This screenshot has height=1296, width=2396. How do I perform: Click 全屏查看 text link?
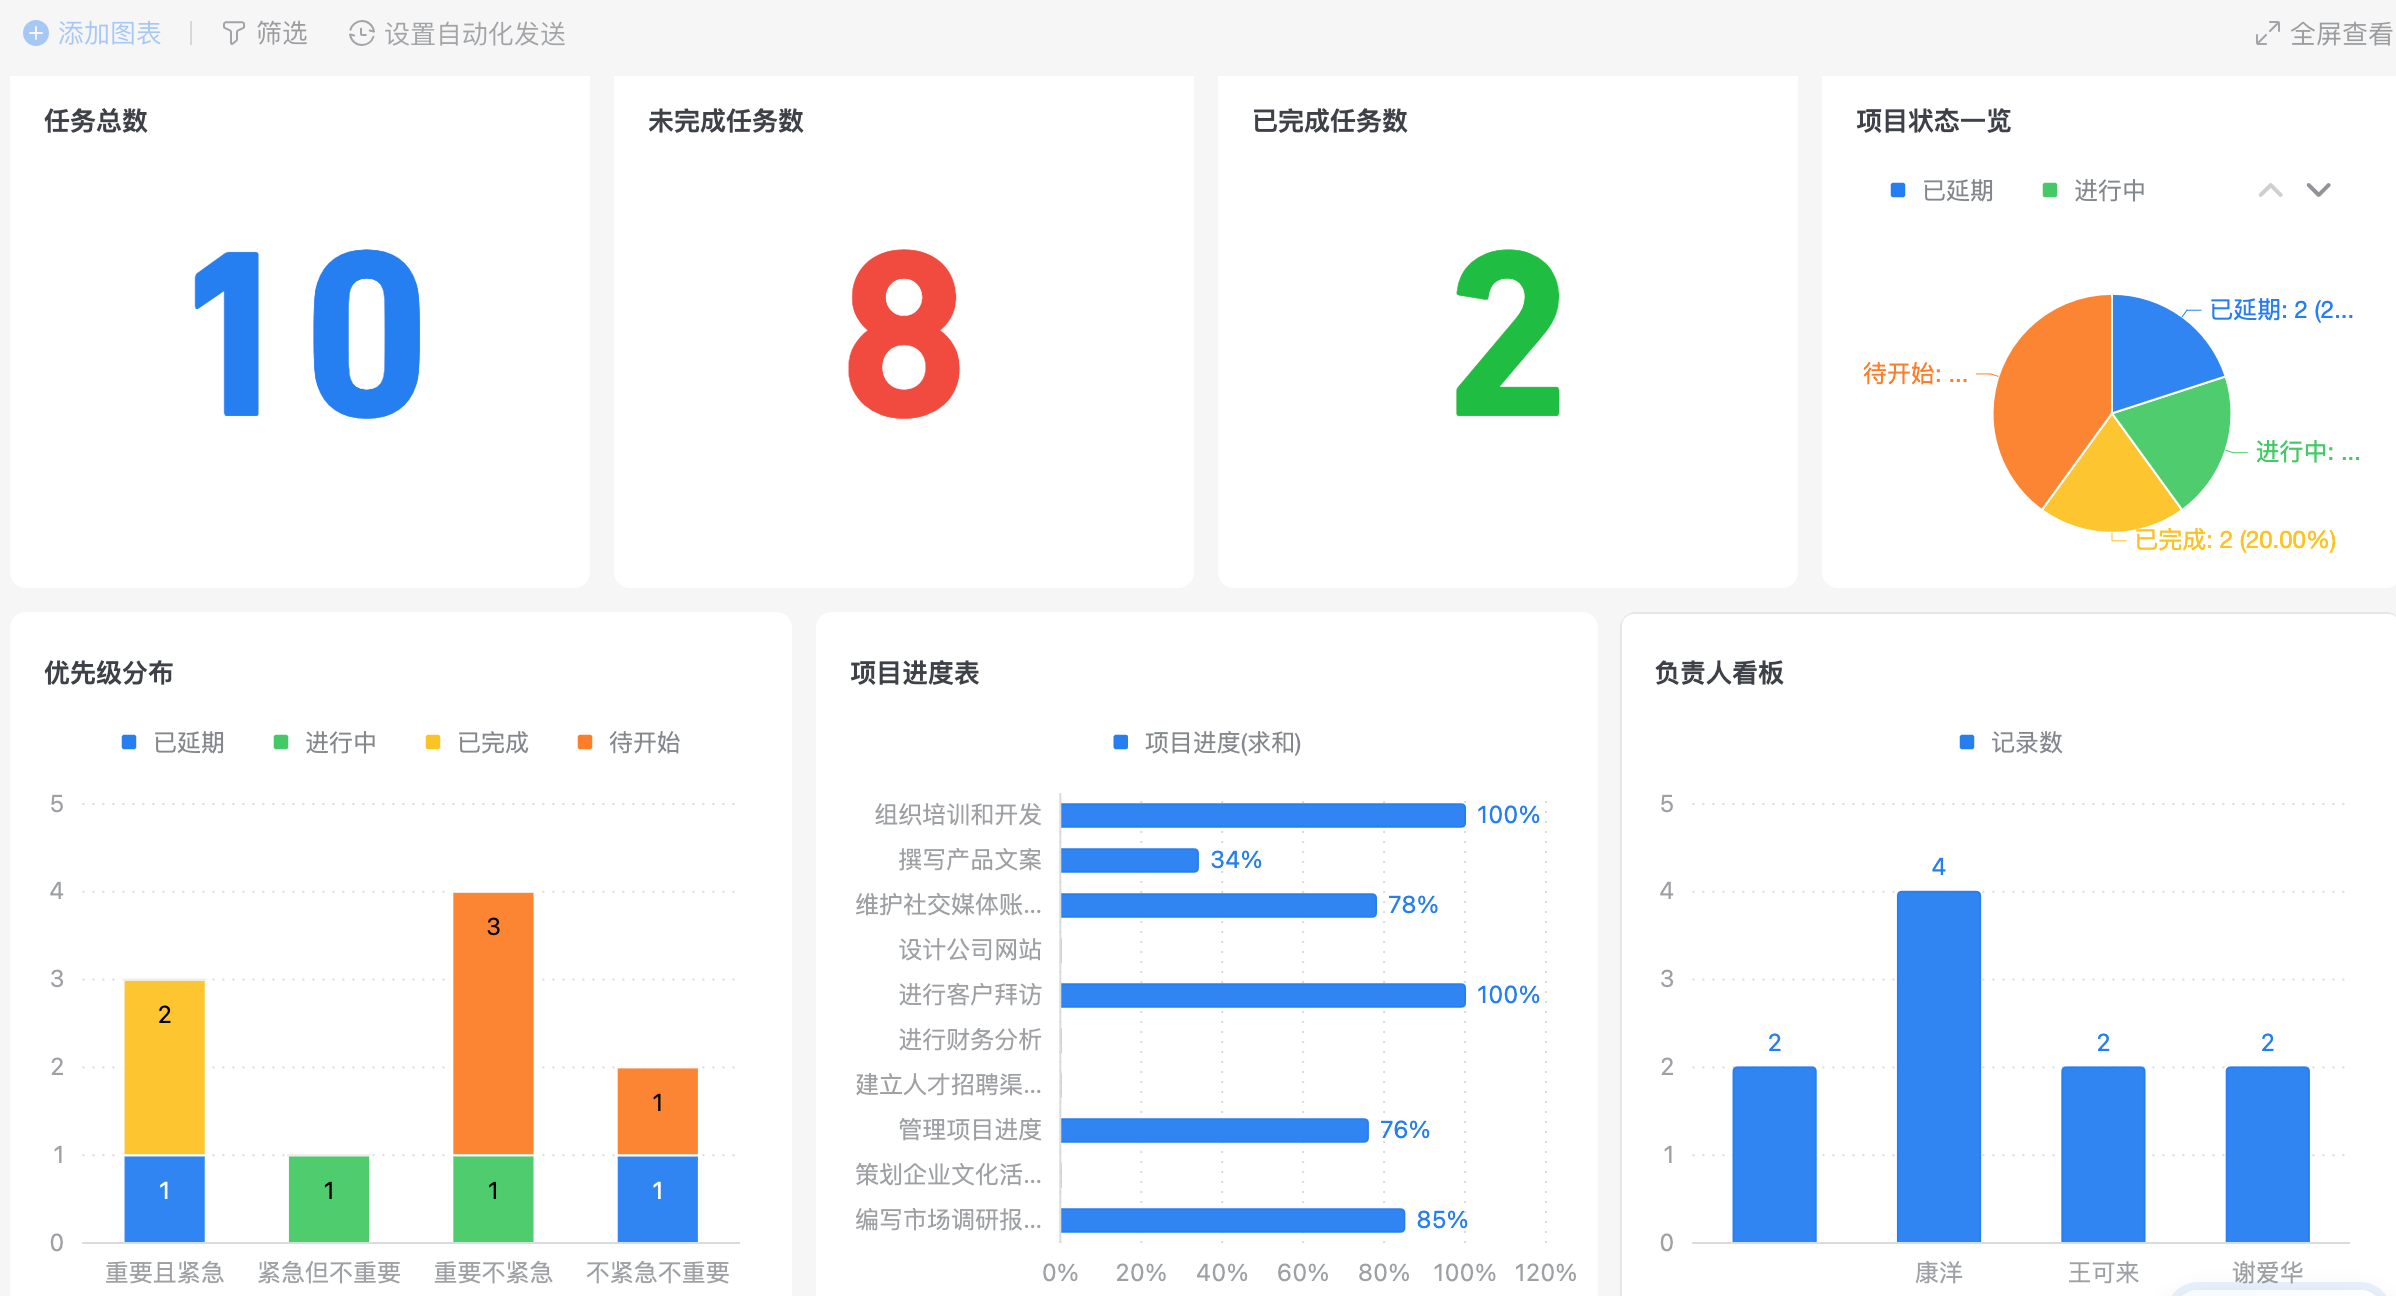pos(2340,34)
